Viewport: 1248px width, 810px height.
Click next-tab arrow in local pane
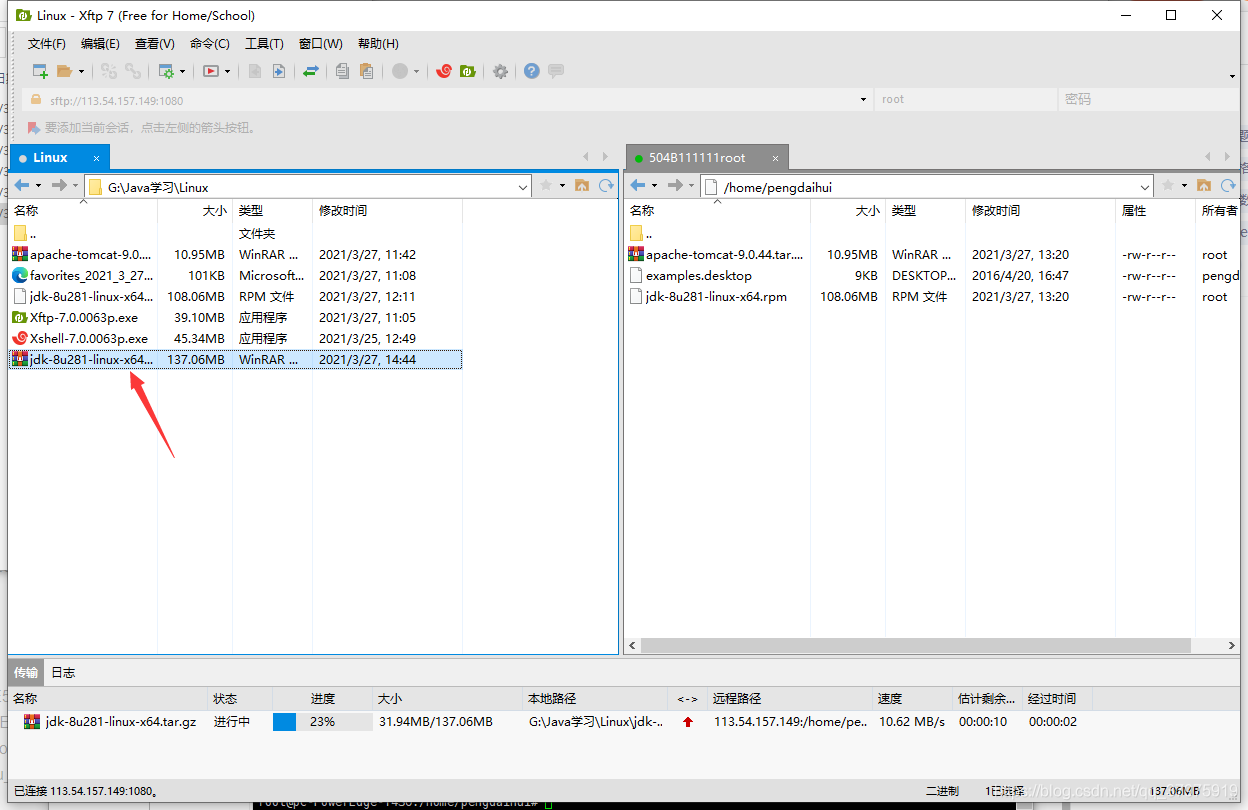point(605,157)
